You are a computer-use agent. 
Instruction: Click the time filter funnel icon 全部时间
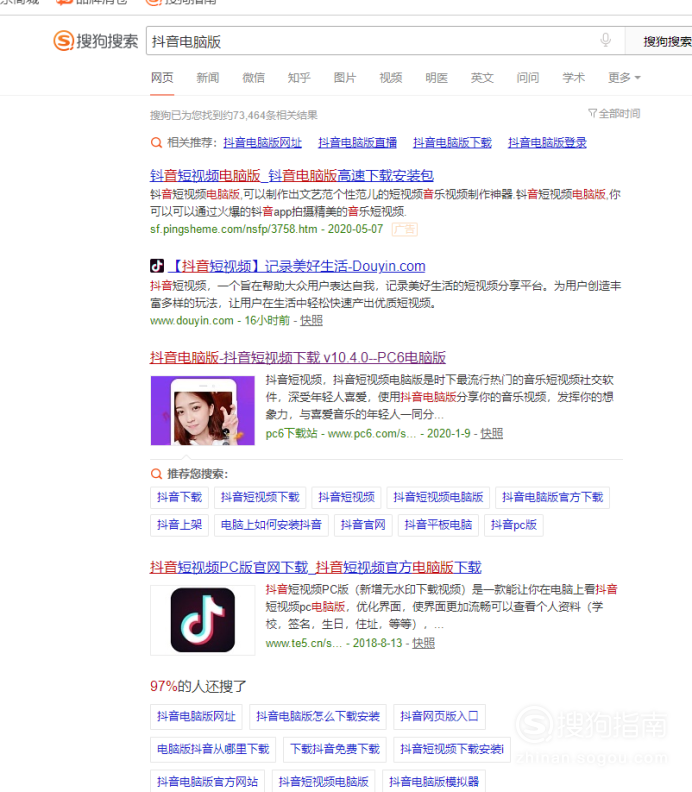(x=614, y=113)
